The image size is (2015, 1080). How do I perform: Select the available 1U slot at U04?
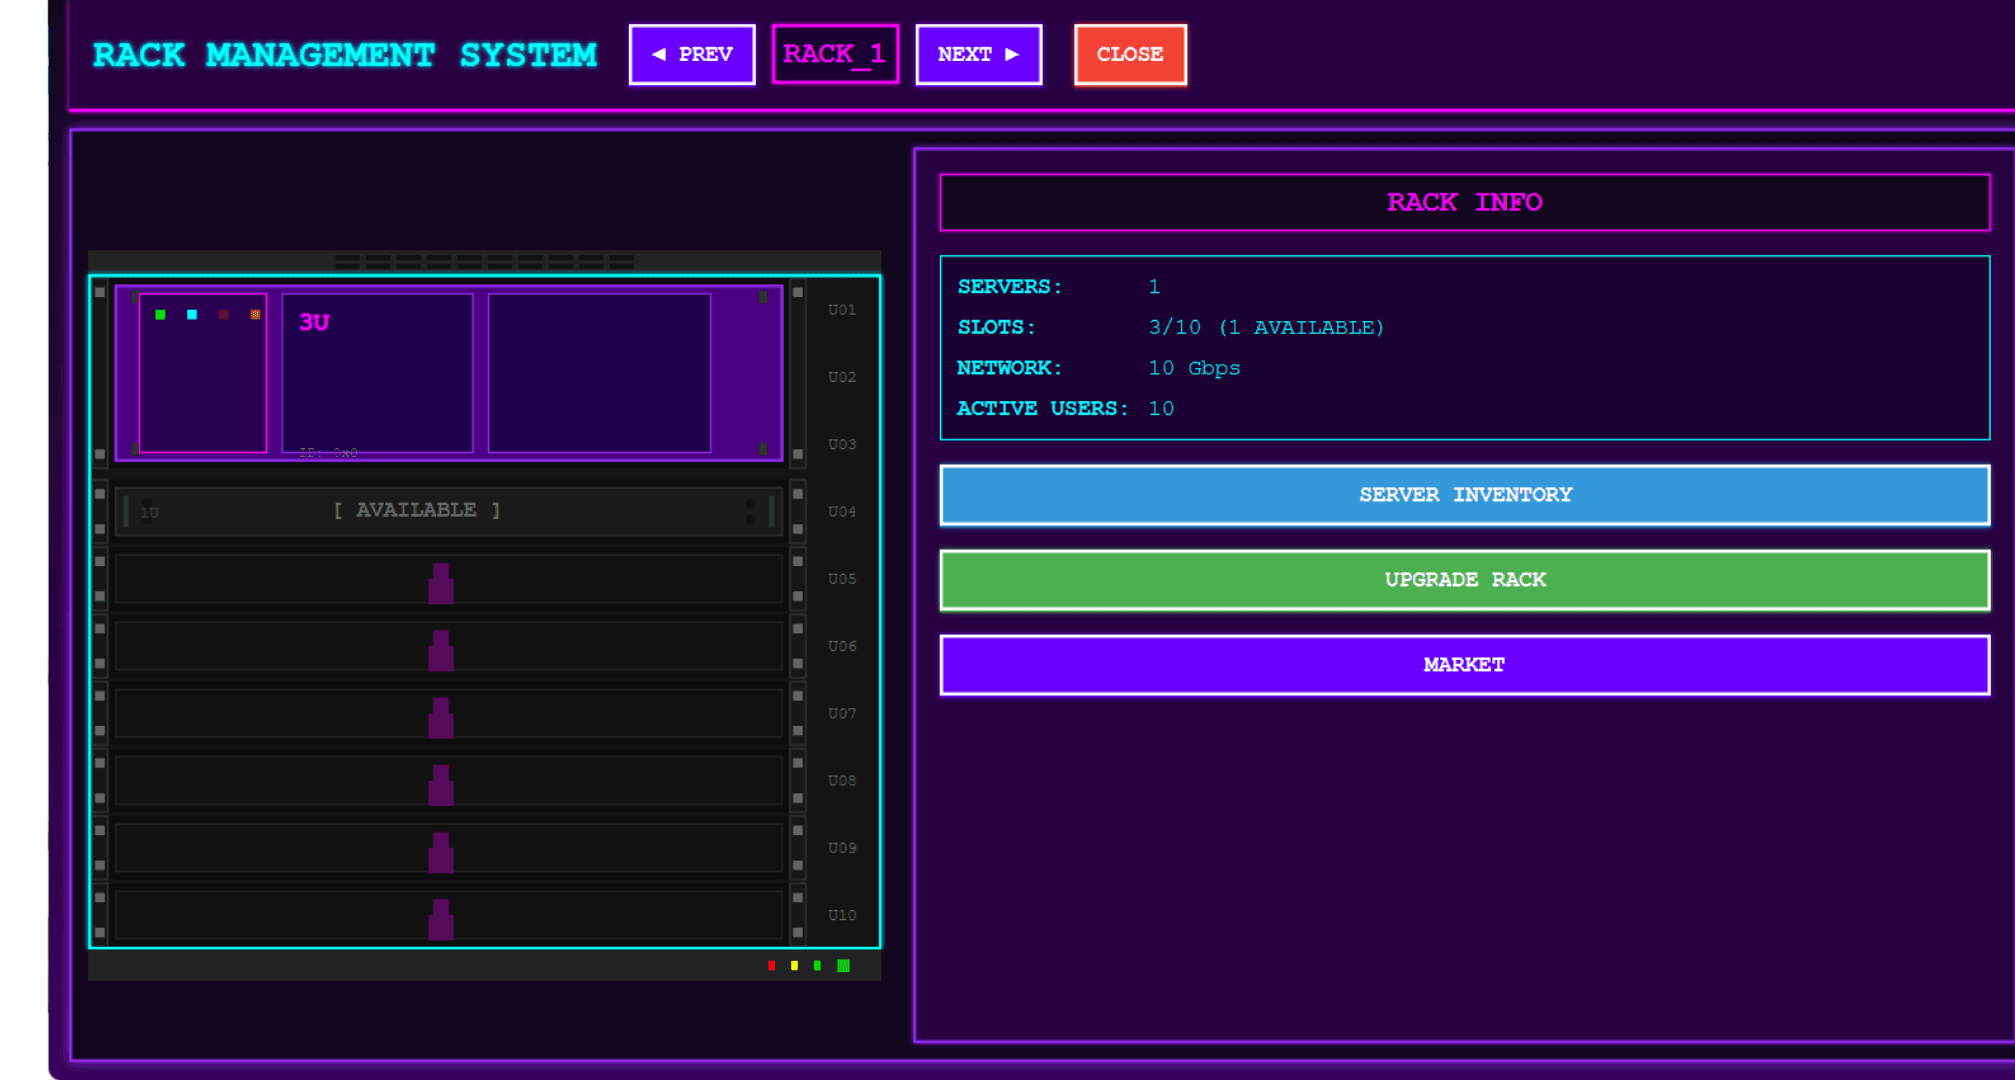[448, 511]
